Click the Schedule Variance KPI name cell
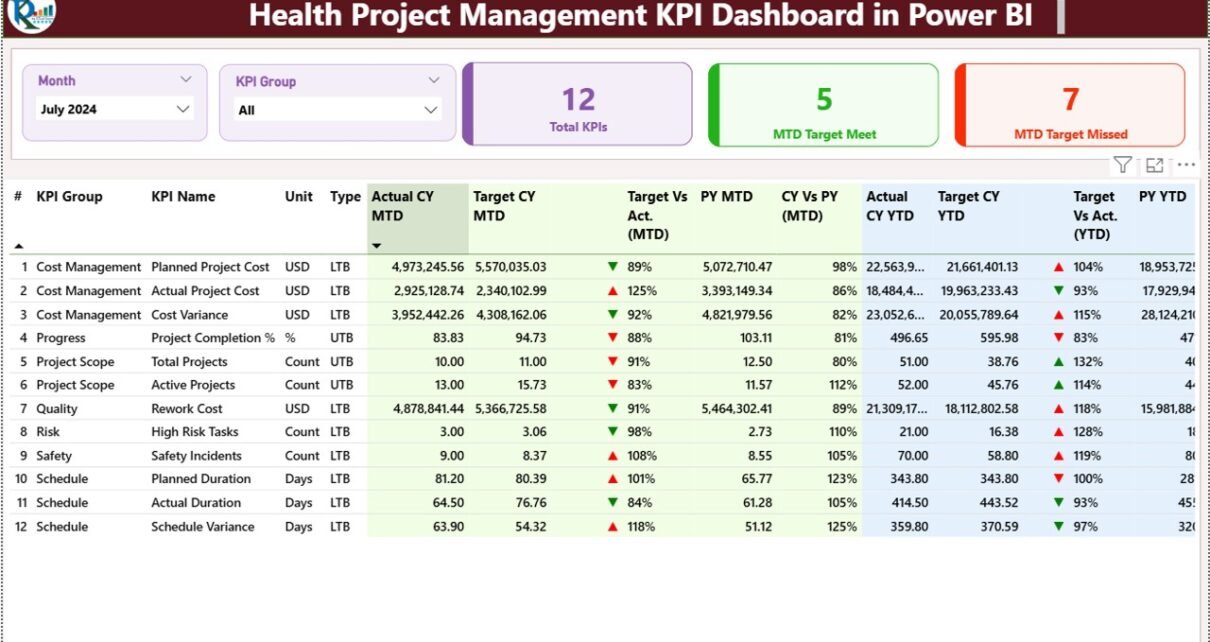 pyautogui.click(x=203, y=527)
